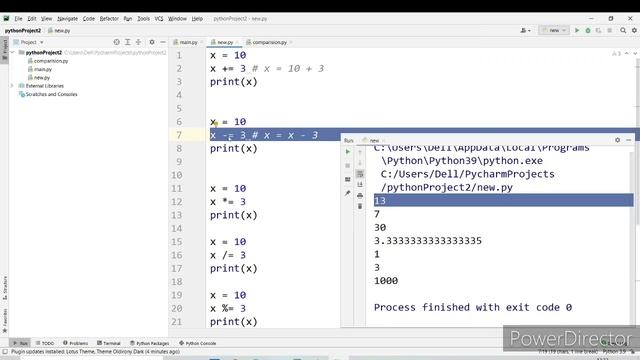Image resolution: width=640 pixels, height=360 pixels.
Task: Click Up the Stack Trace arrow
Action: tap(360, 152)
